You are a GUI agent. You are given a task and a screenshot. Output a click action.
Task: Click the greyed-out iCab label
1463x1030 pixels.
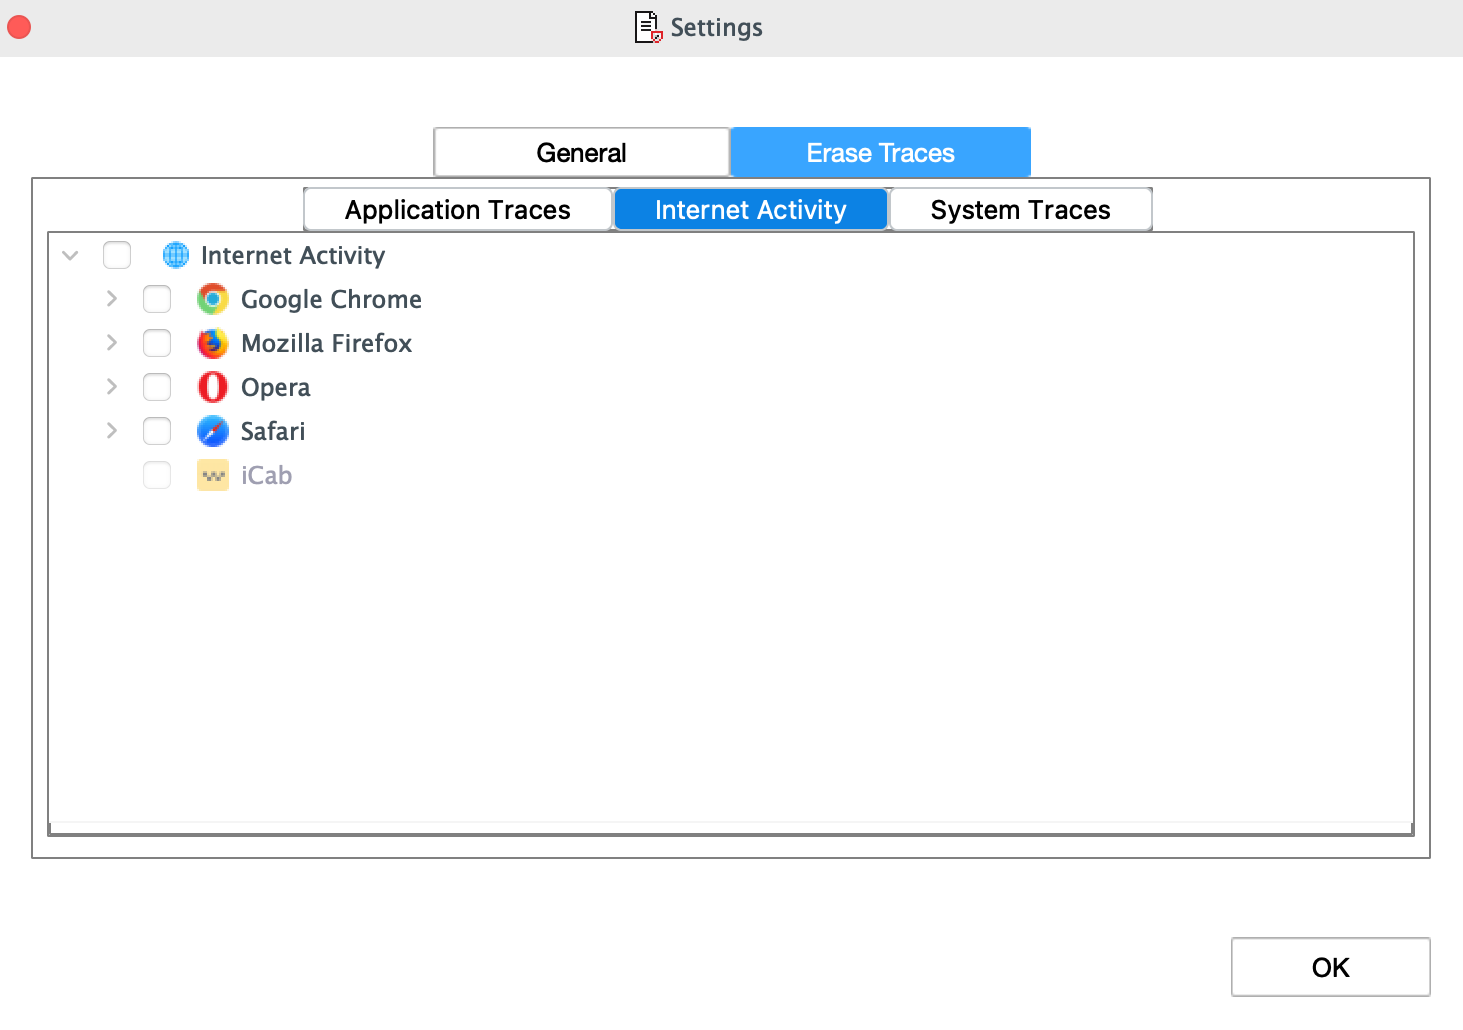point(266,475)
